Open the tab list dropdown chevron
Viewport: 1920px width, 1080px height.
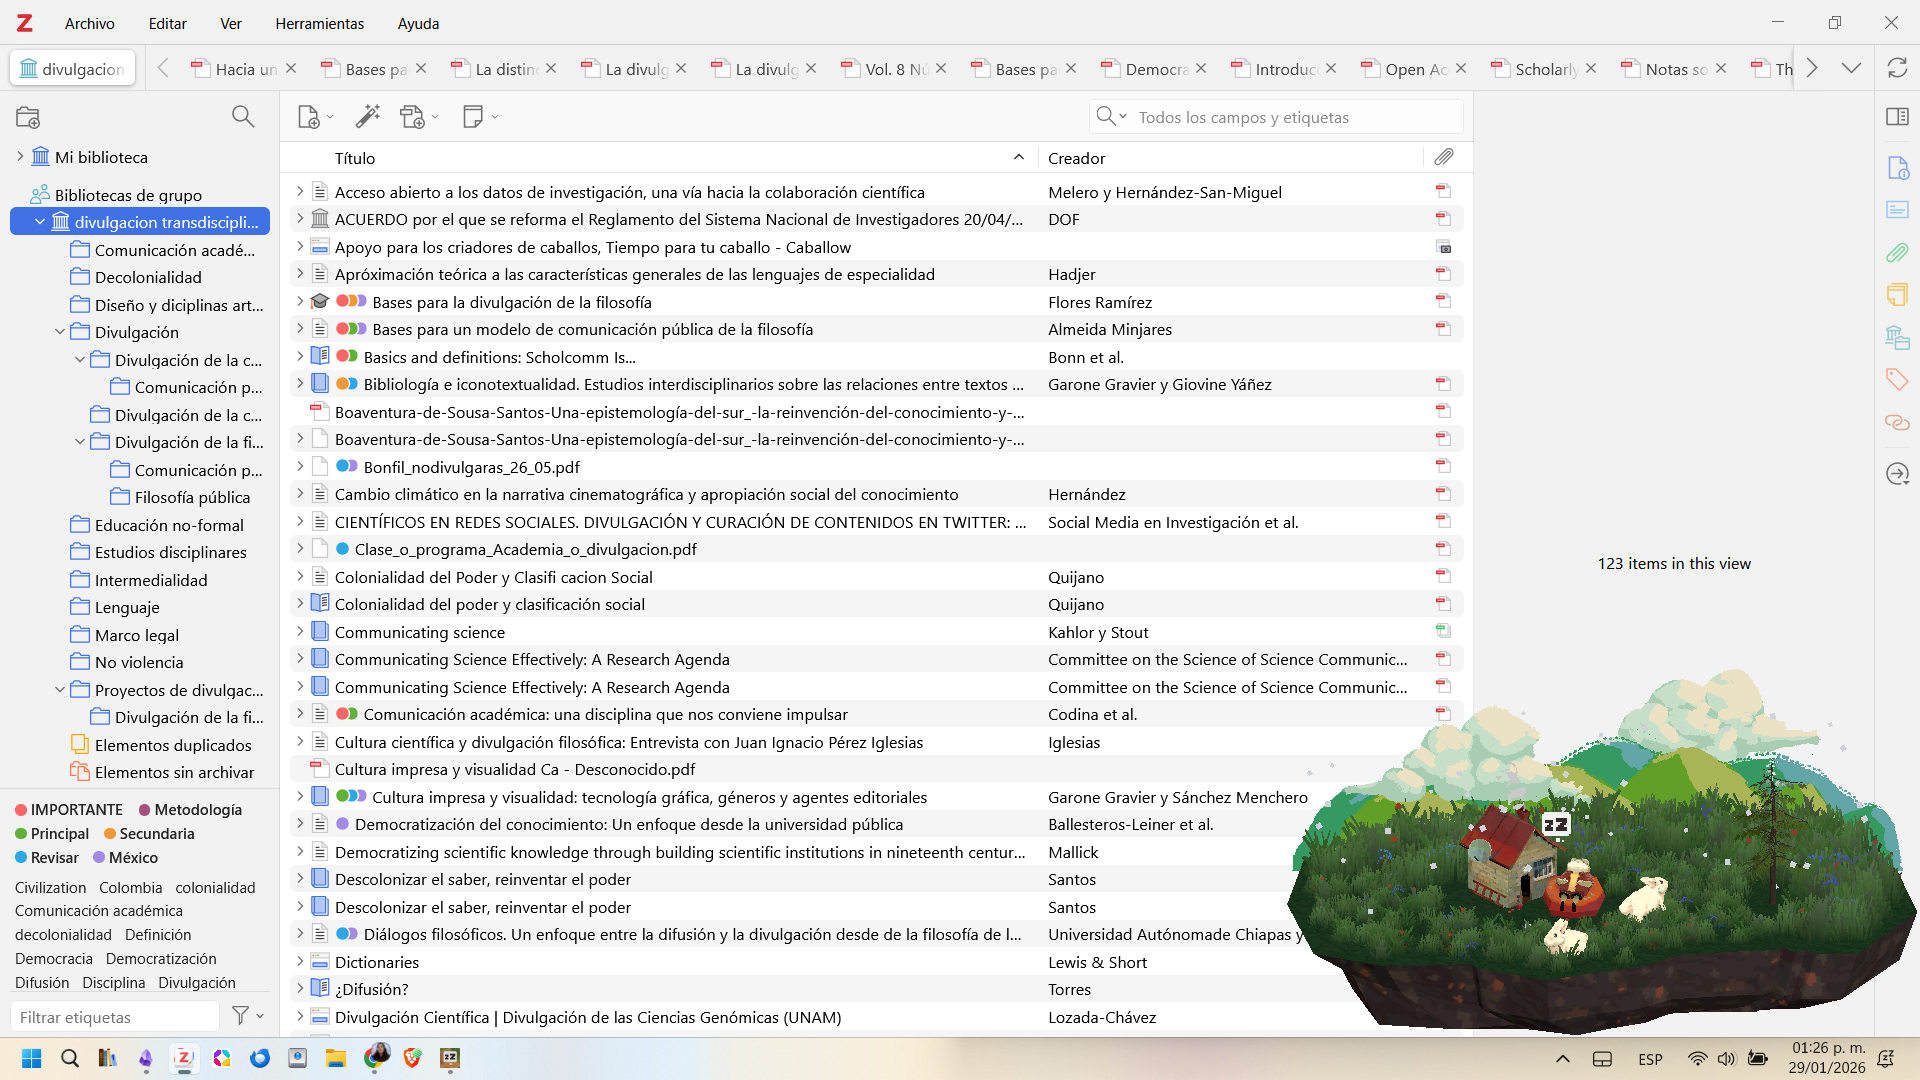coord(1851,68)
